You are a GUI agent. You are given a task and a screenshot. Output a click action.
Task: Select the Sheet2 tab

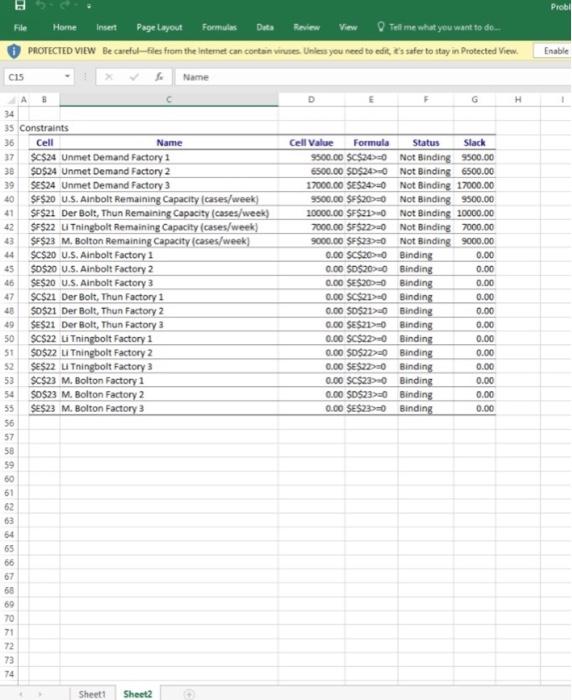tap(138, 694)
